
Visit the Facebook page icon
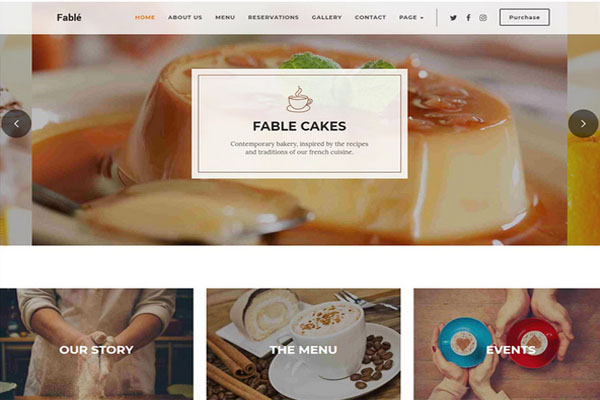(x=468, y=18)
